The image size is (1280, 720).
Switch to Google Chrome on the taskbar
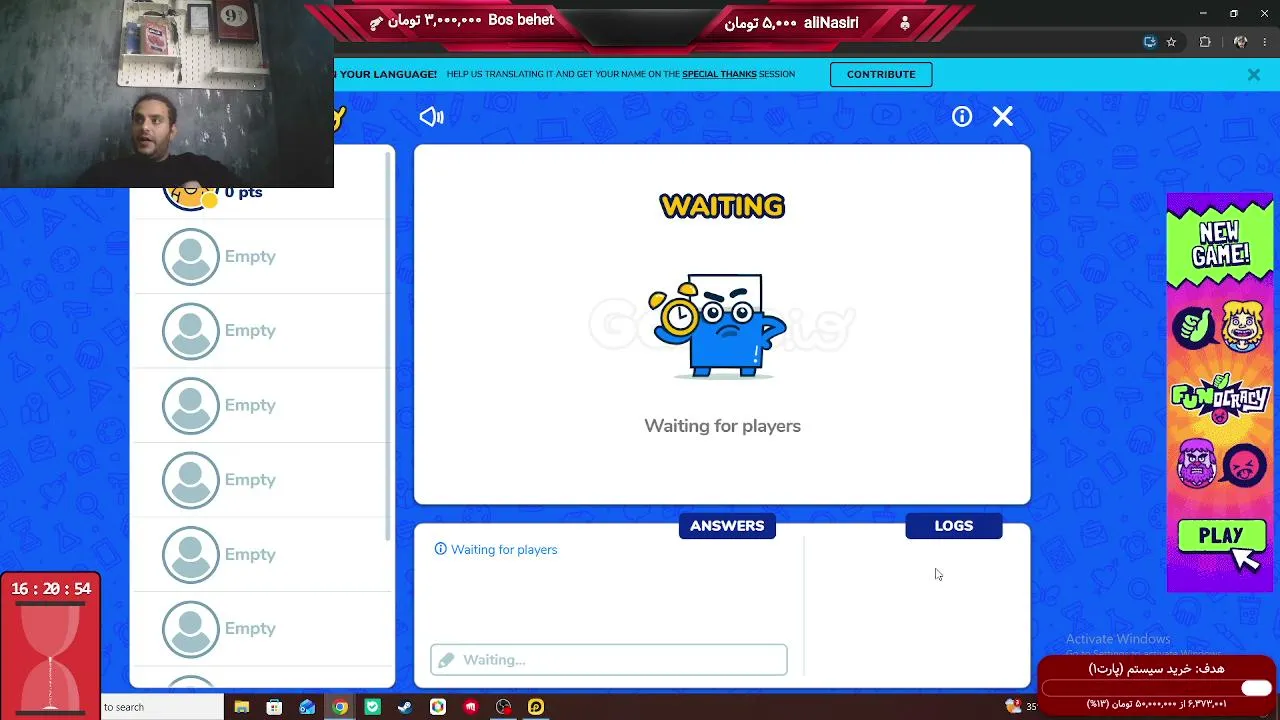(x=340, y=707)
